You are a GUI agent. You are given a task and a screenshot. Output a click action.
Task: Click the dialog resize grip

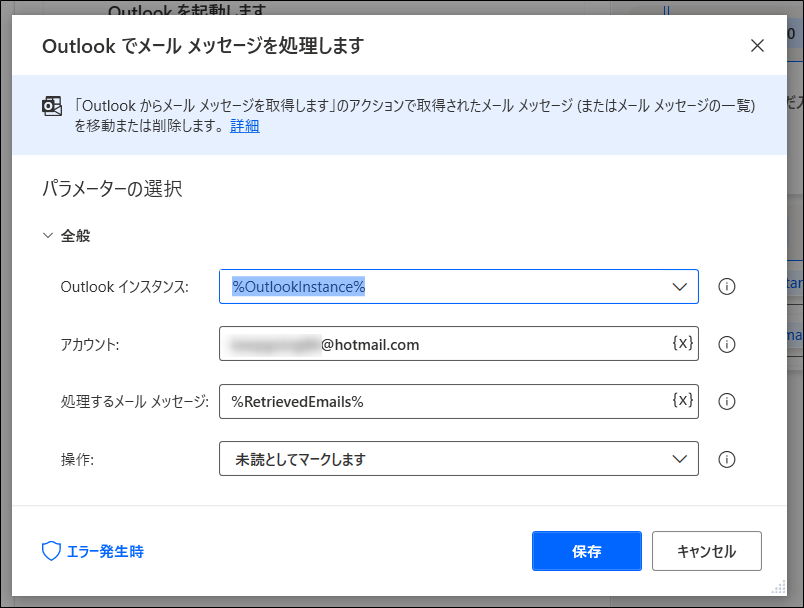tap(778, 587)
